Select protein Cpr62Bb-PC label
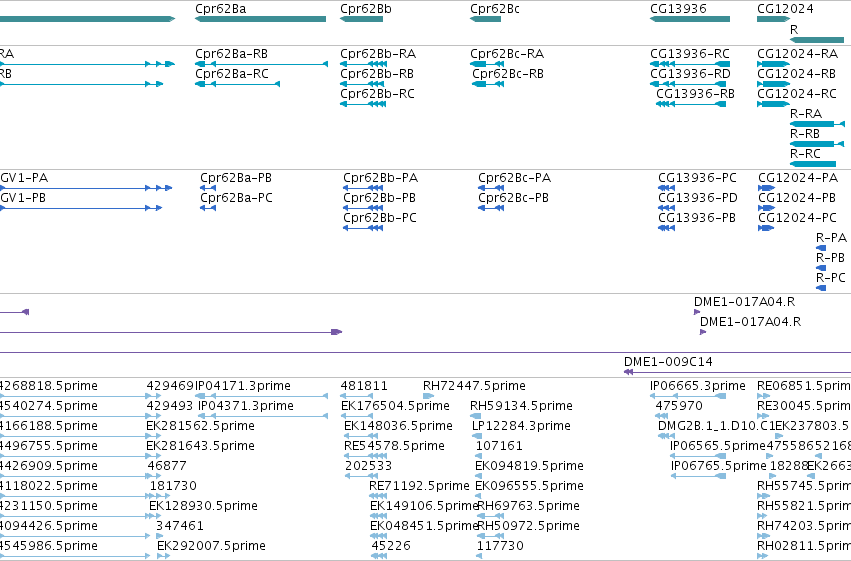 380,218
